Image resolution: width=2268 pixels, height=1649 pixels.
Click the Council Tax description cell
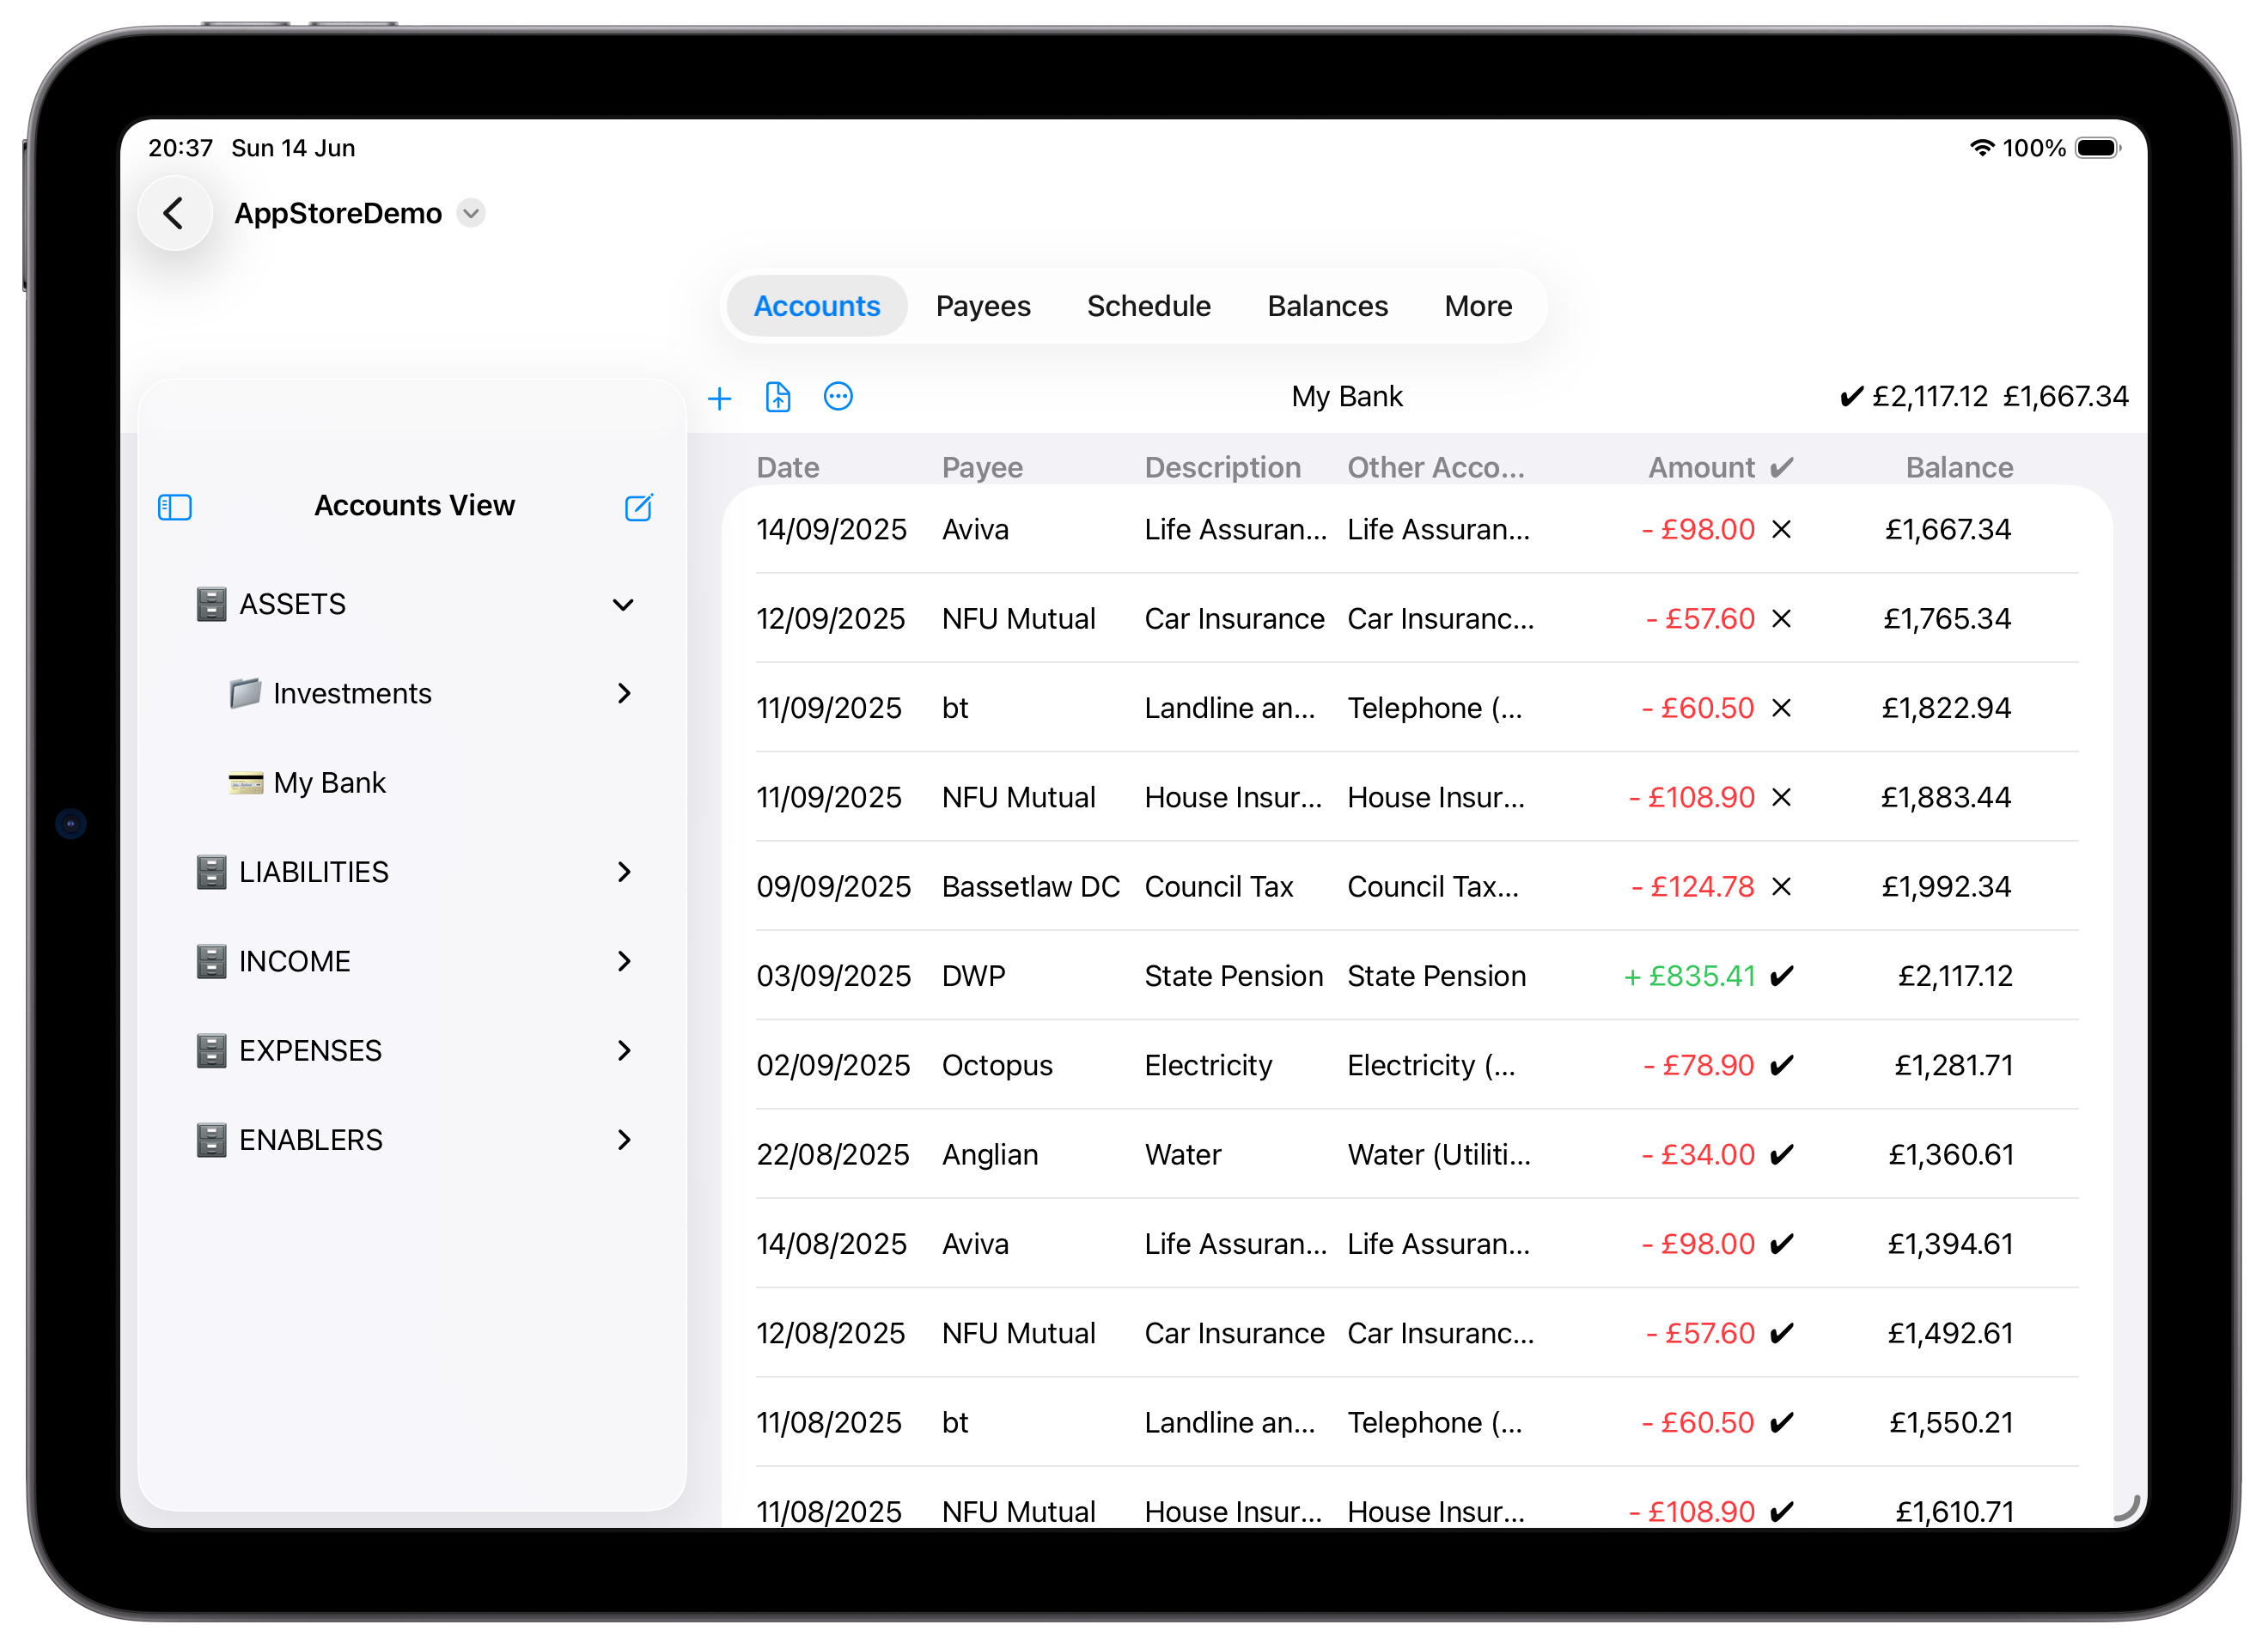(x=1219, y=886)
